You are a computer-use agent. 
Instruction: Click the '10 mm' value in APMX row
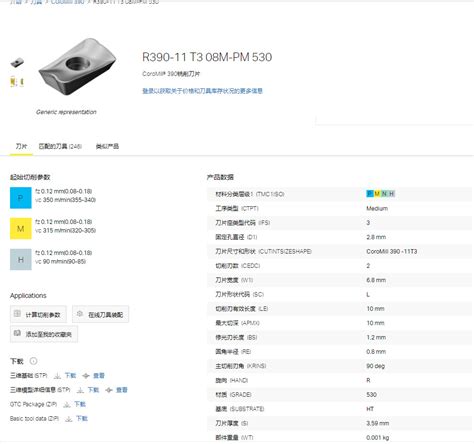[x=375, y=323]
